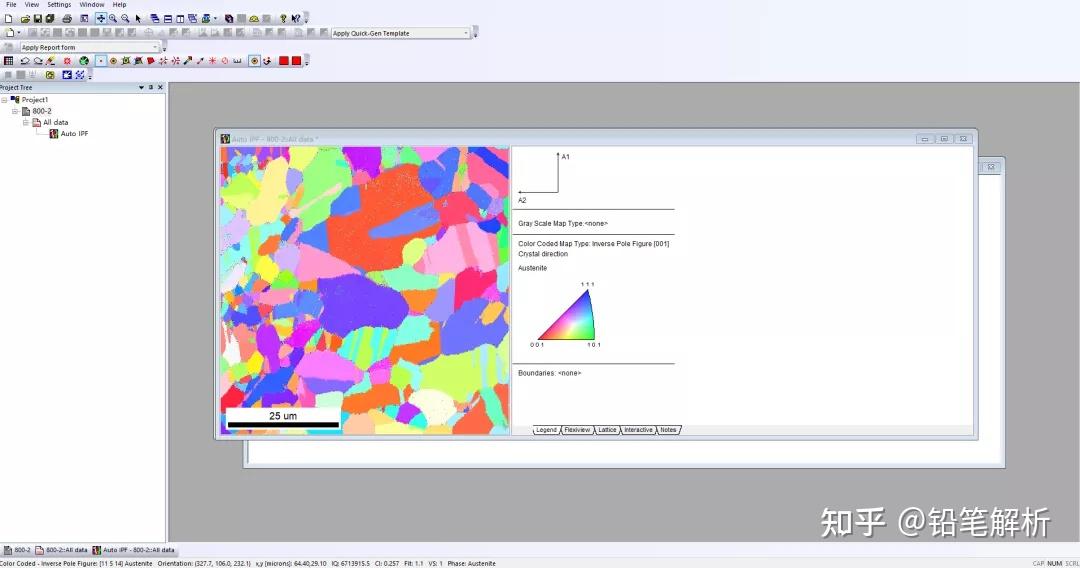
Task: Select the ruler measurement icon
Action: (237, 61)
